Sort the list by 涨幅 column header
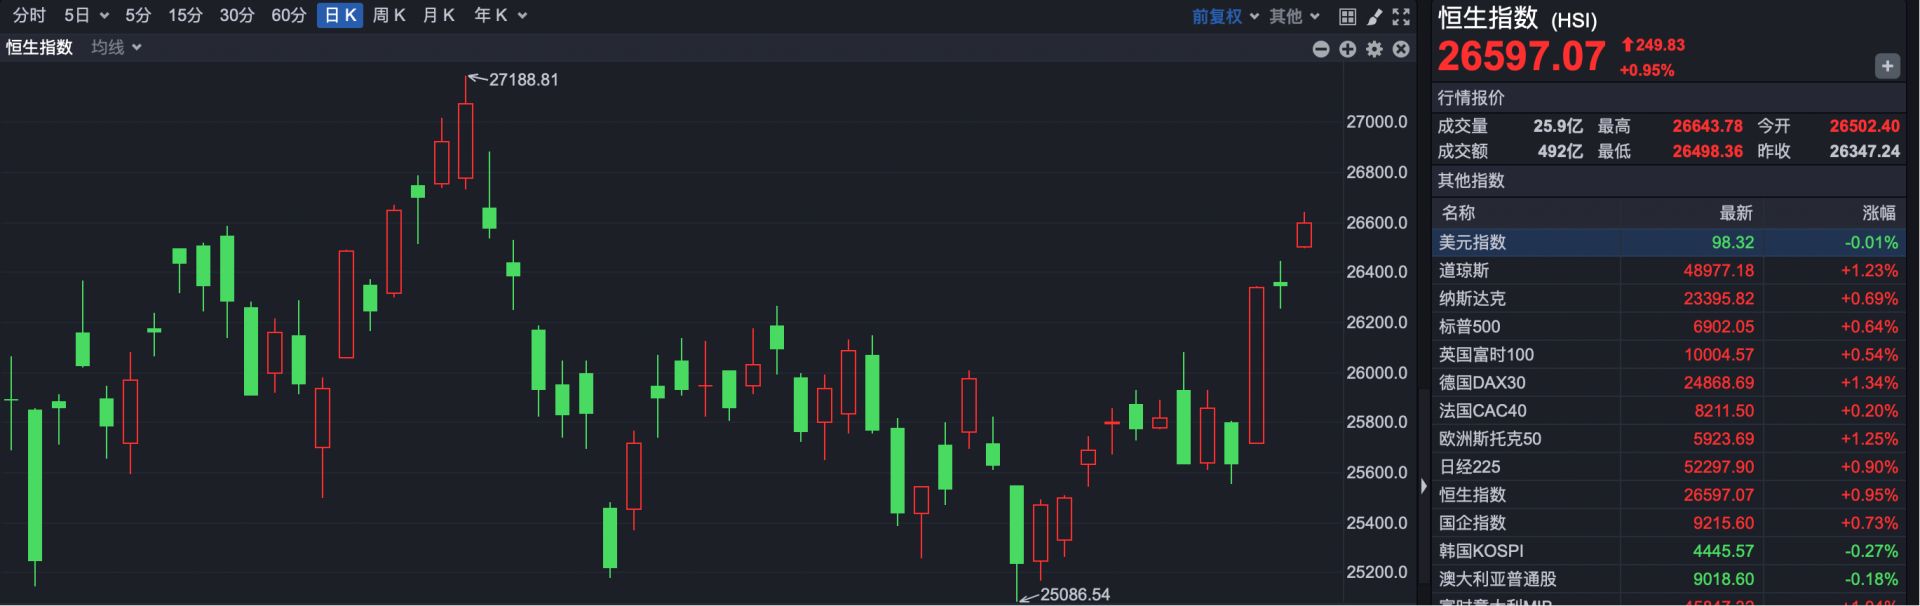The image size is (1920, 606). click(x=1878, y=212)
